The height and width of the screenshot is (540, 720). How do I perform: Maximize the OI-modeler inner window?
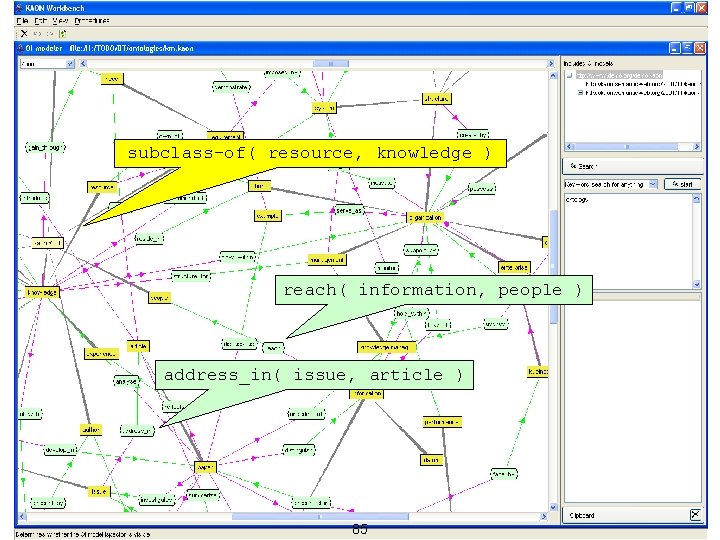687,48
